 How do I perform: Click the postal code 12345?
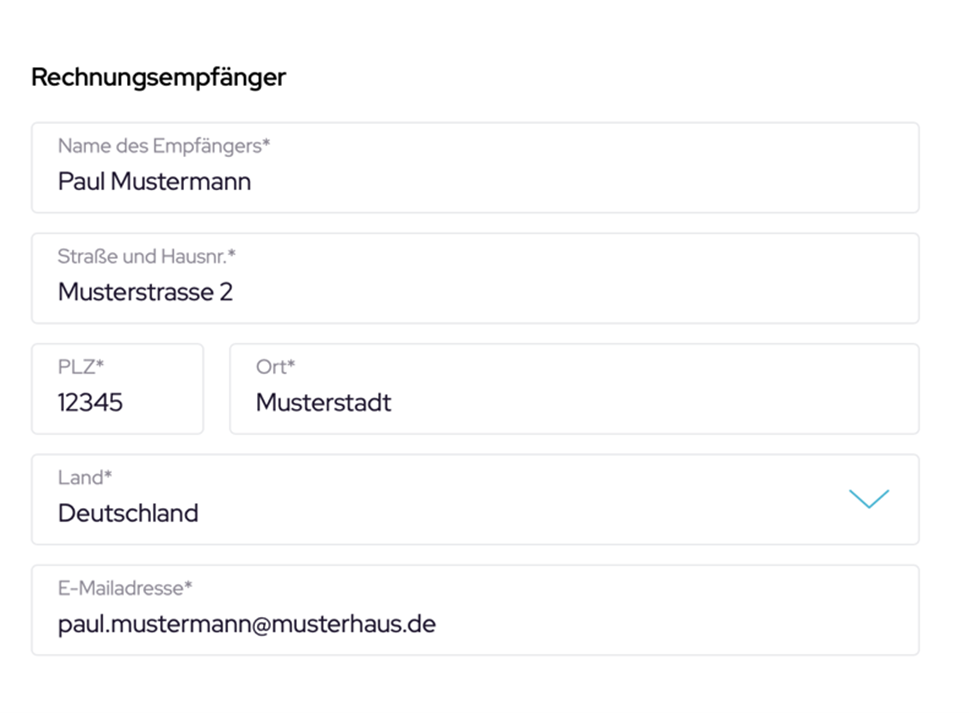(90, 403)
